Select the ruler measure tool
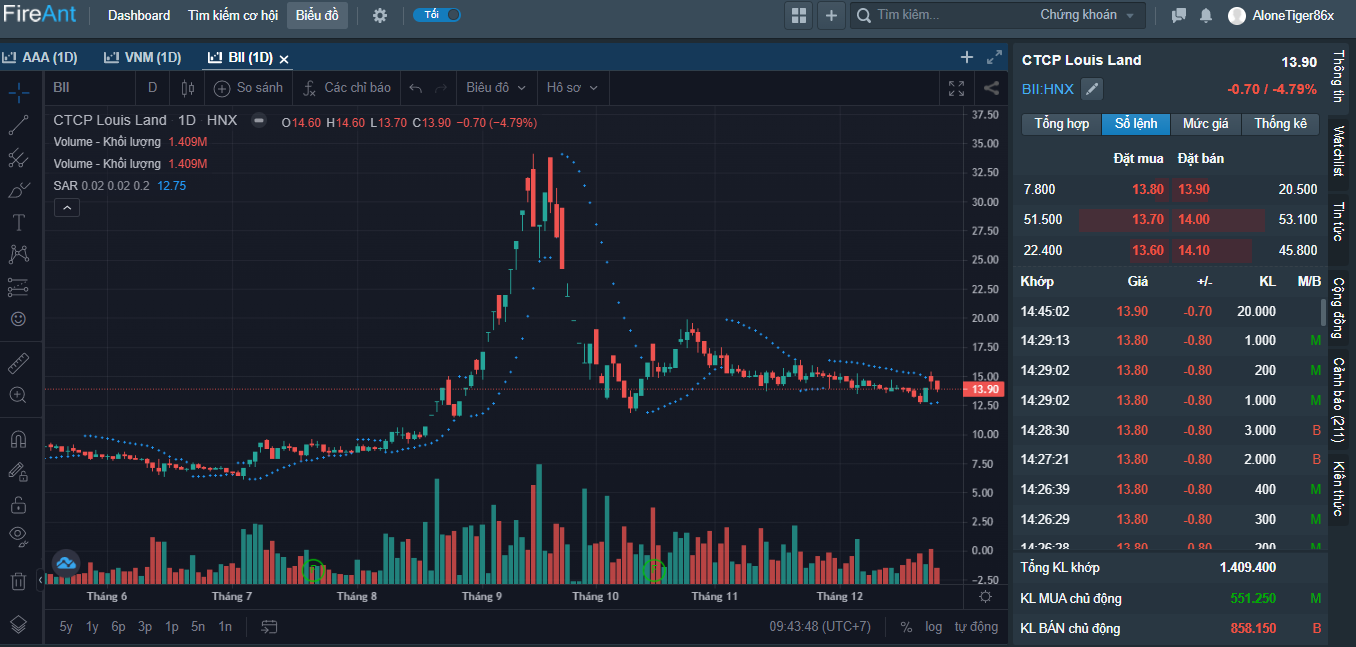This screenshot has width=1356, height=647. [18, 362]
